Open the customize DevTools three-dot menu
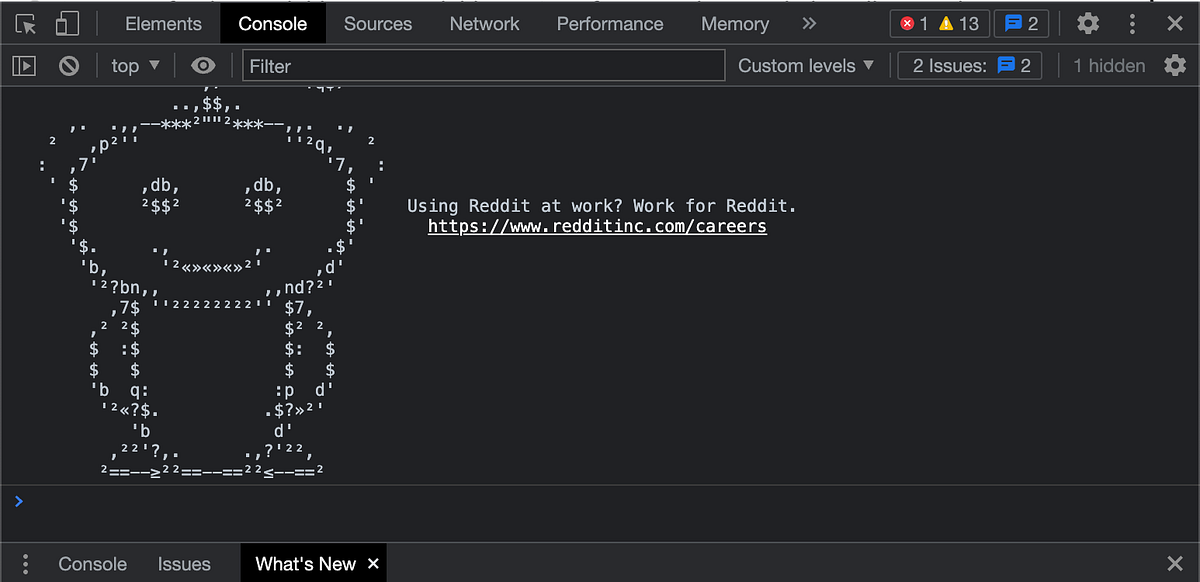The height and width of the screenshot is (582, 1200). click(x=1132, y=23)
